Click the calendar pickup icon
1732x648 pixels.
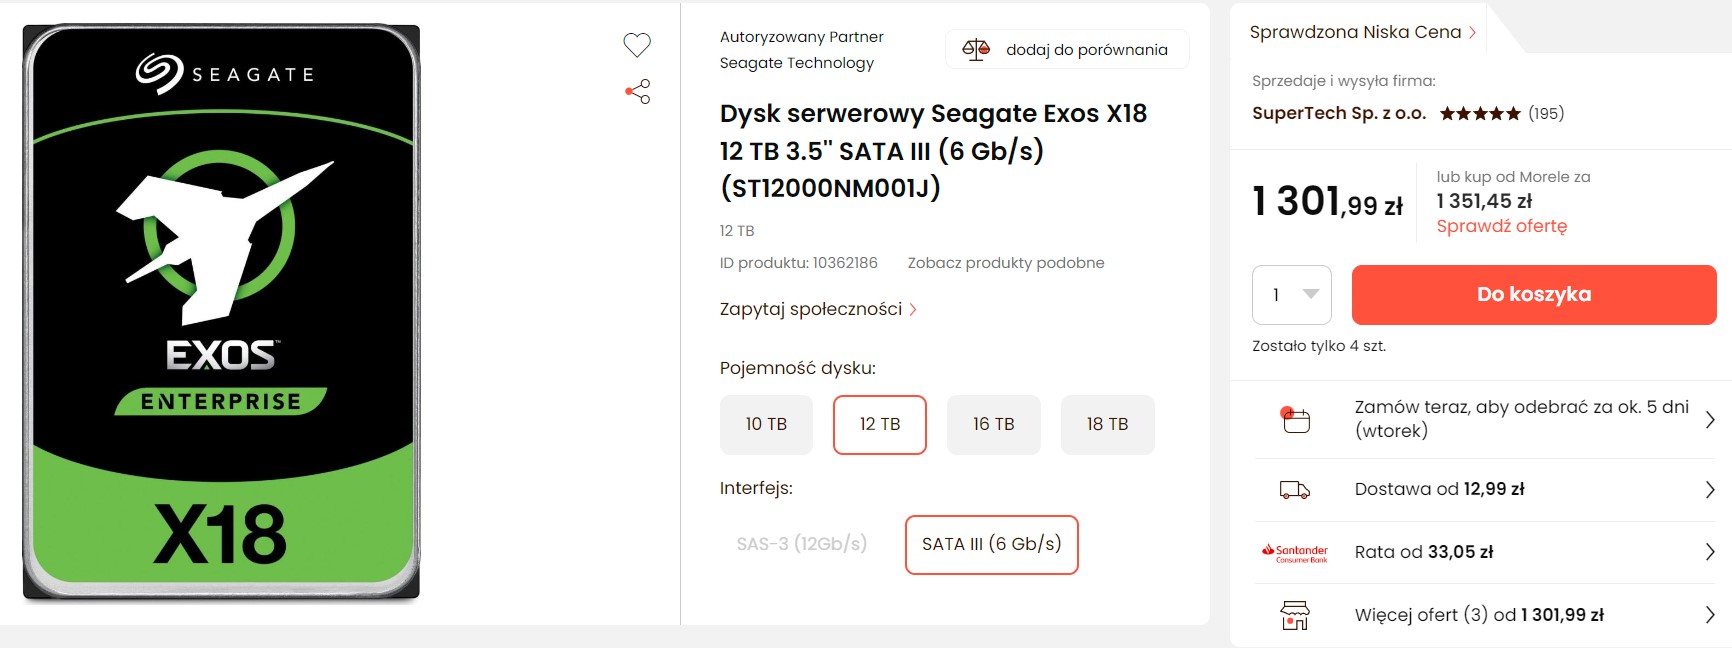point(1295,419)
